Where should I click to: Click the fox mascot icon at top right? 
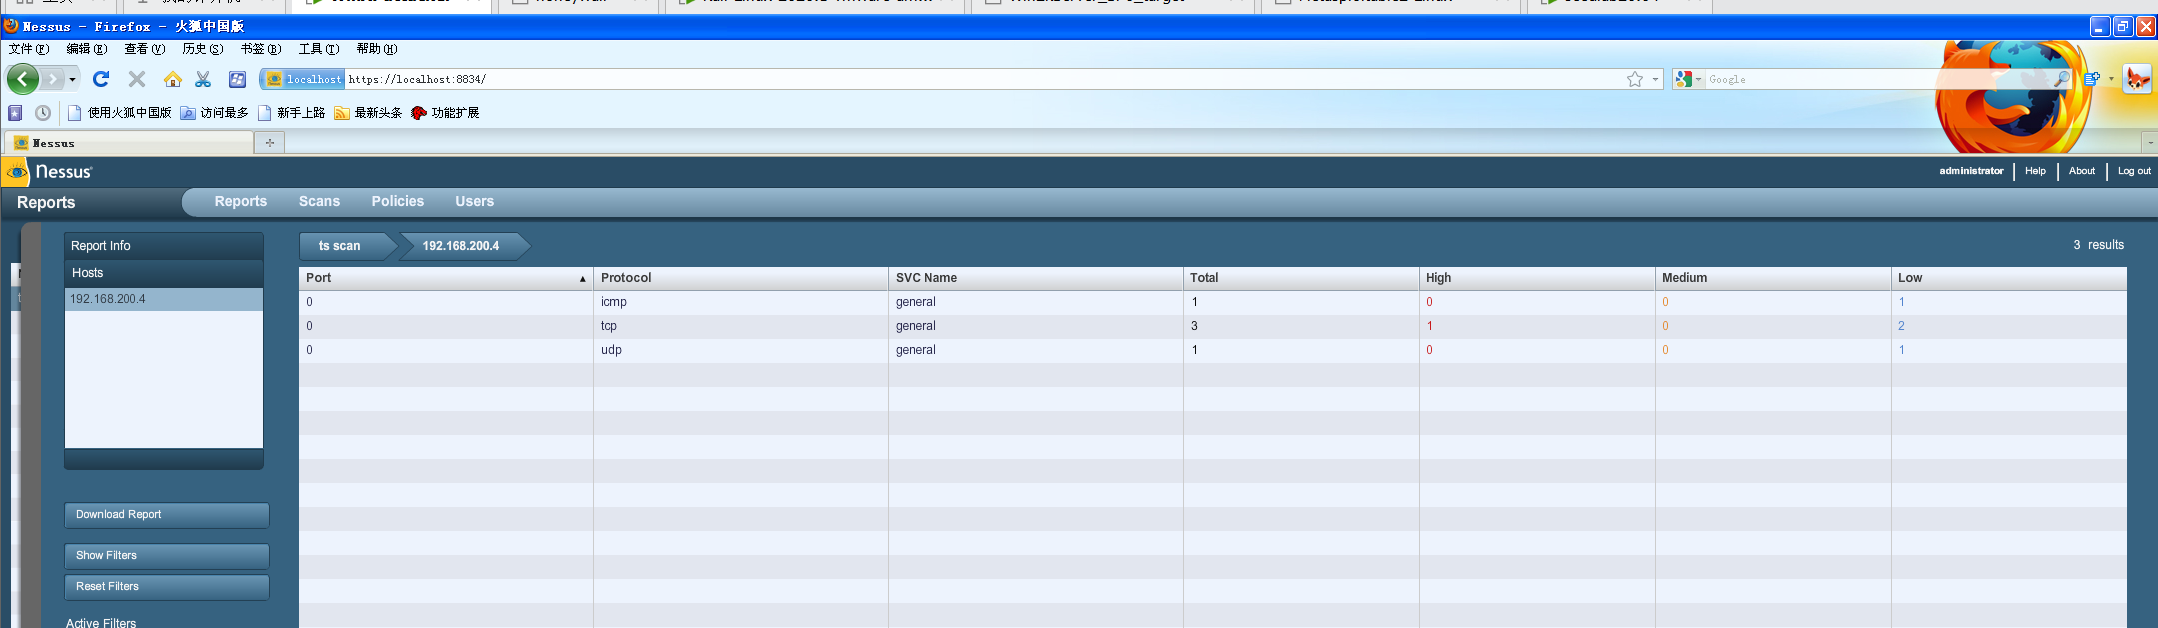tap(2137, 79)
